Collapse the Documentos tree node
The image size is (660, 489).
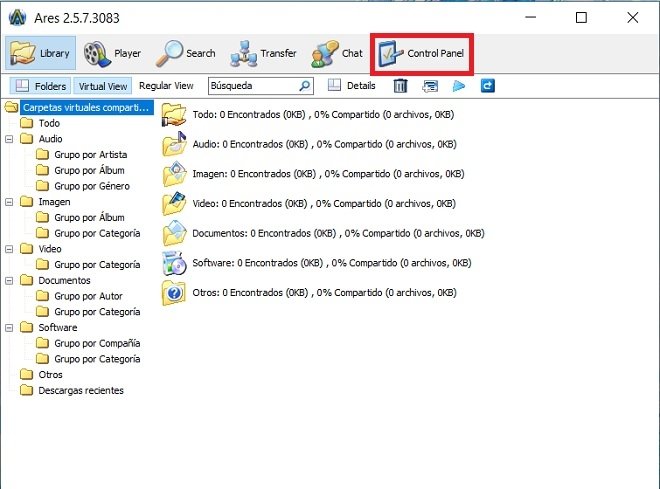pos(9,281)
